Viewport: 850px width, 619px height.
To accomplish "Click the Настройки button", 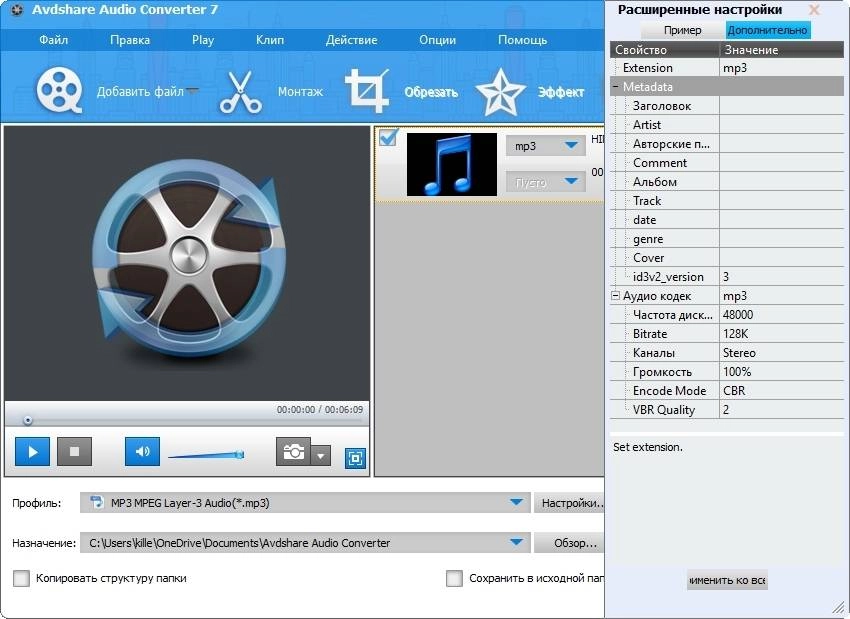I will click(569, 503).
